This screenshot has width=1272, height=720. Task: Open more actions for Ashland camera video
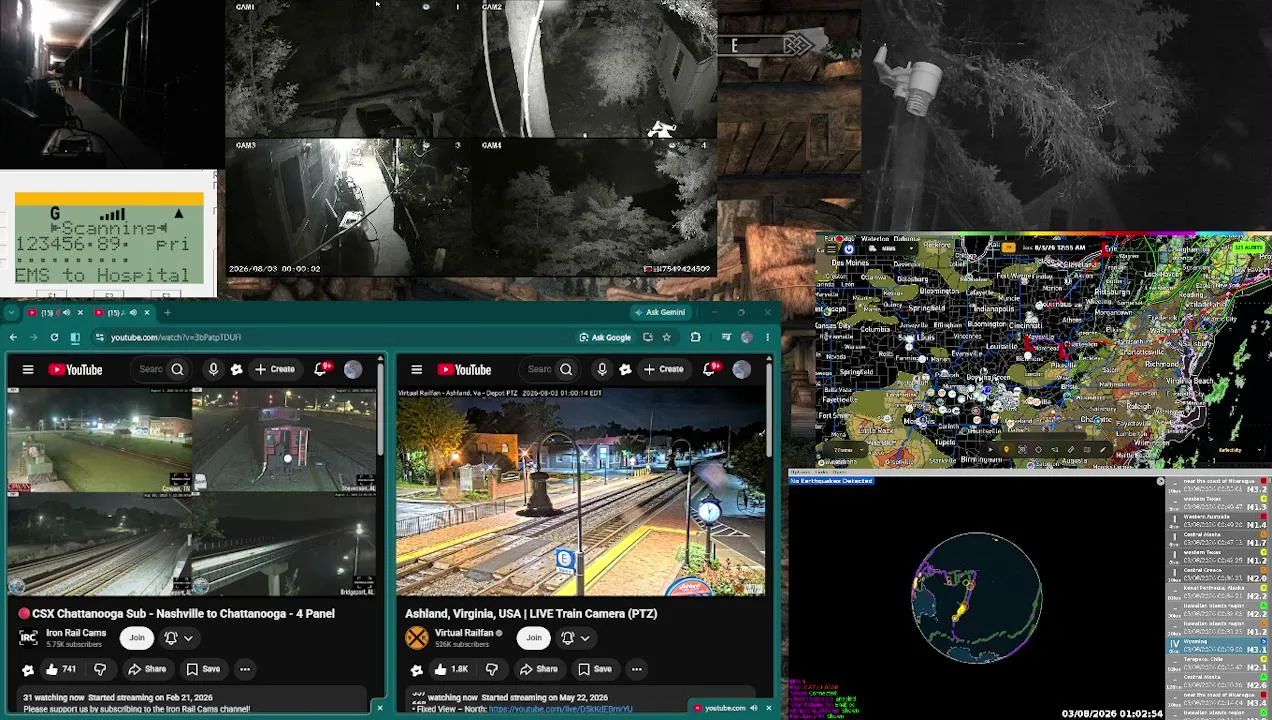tap(636, 669)
